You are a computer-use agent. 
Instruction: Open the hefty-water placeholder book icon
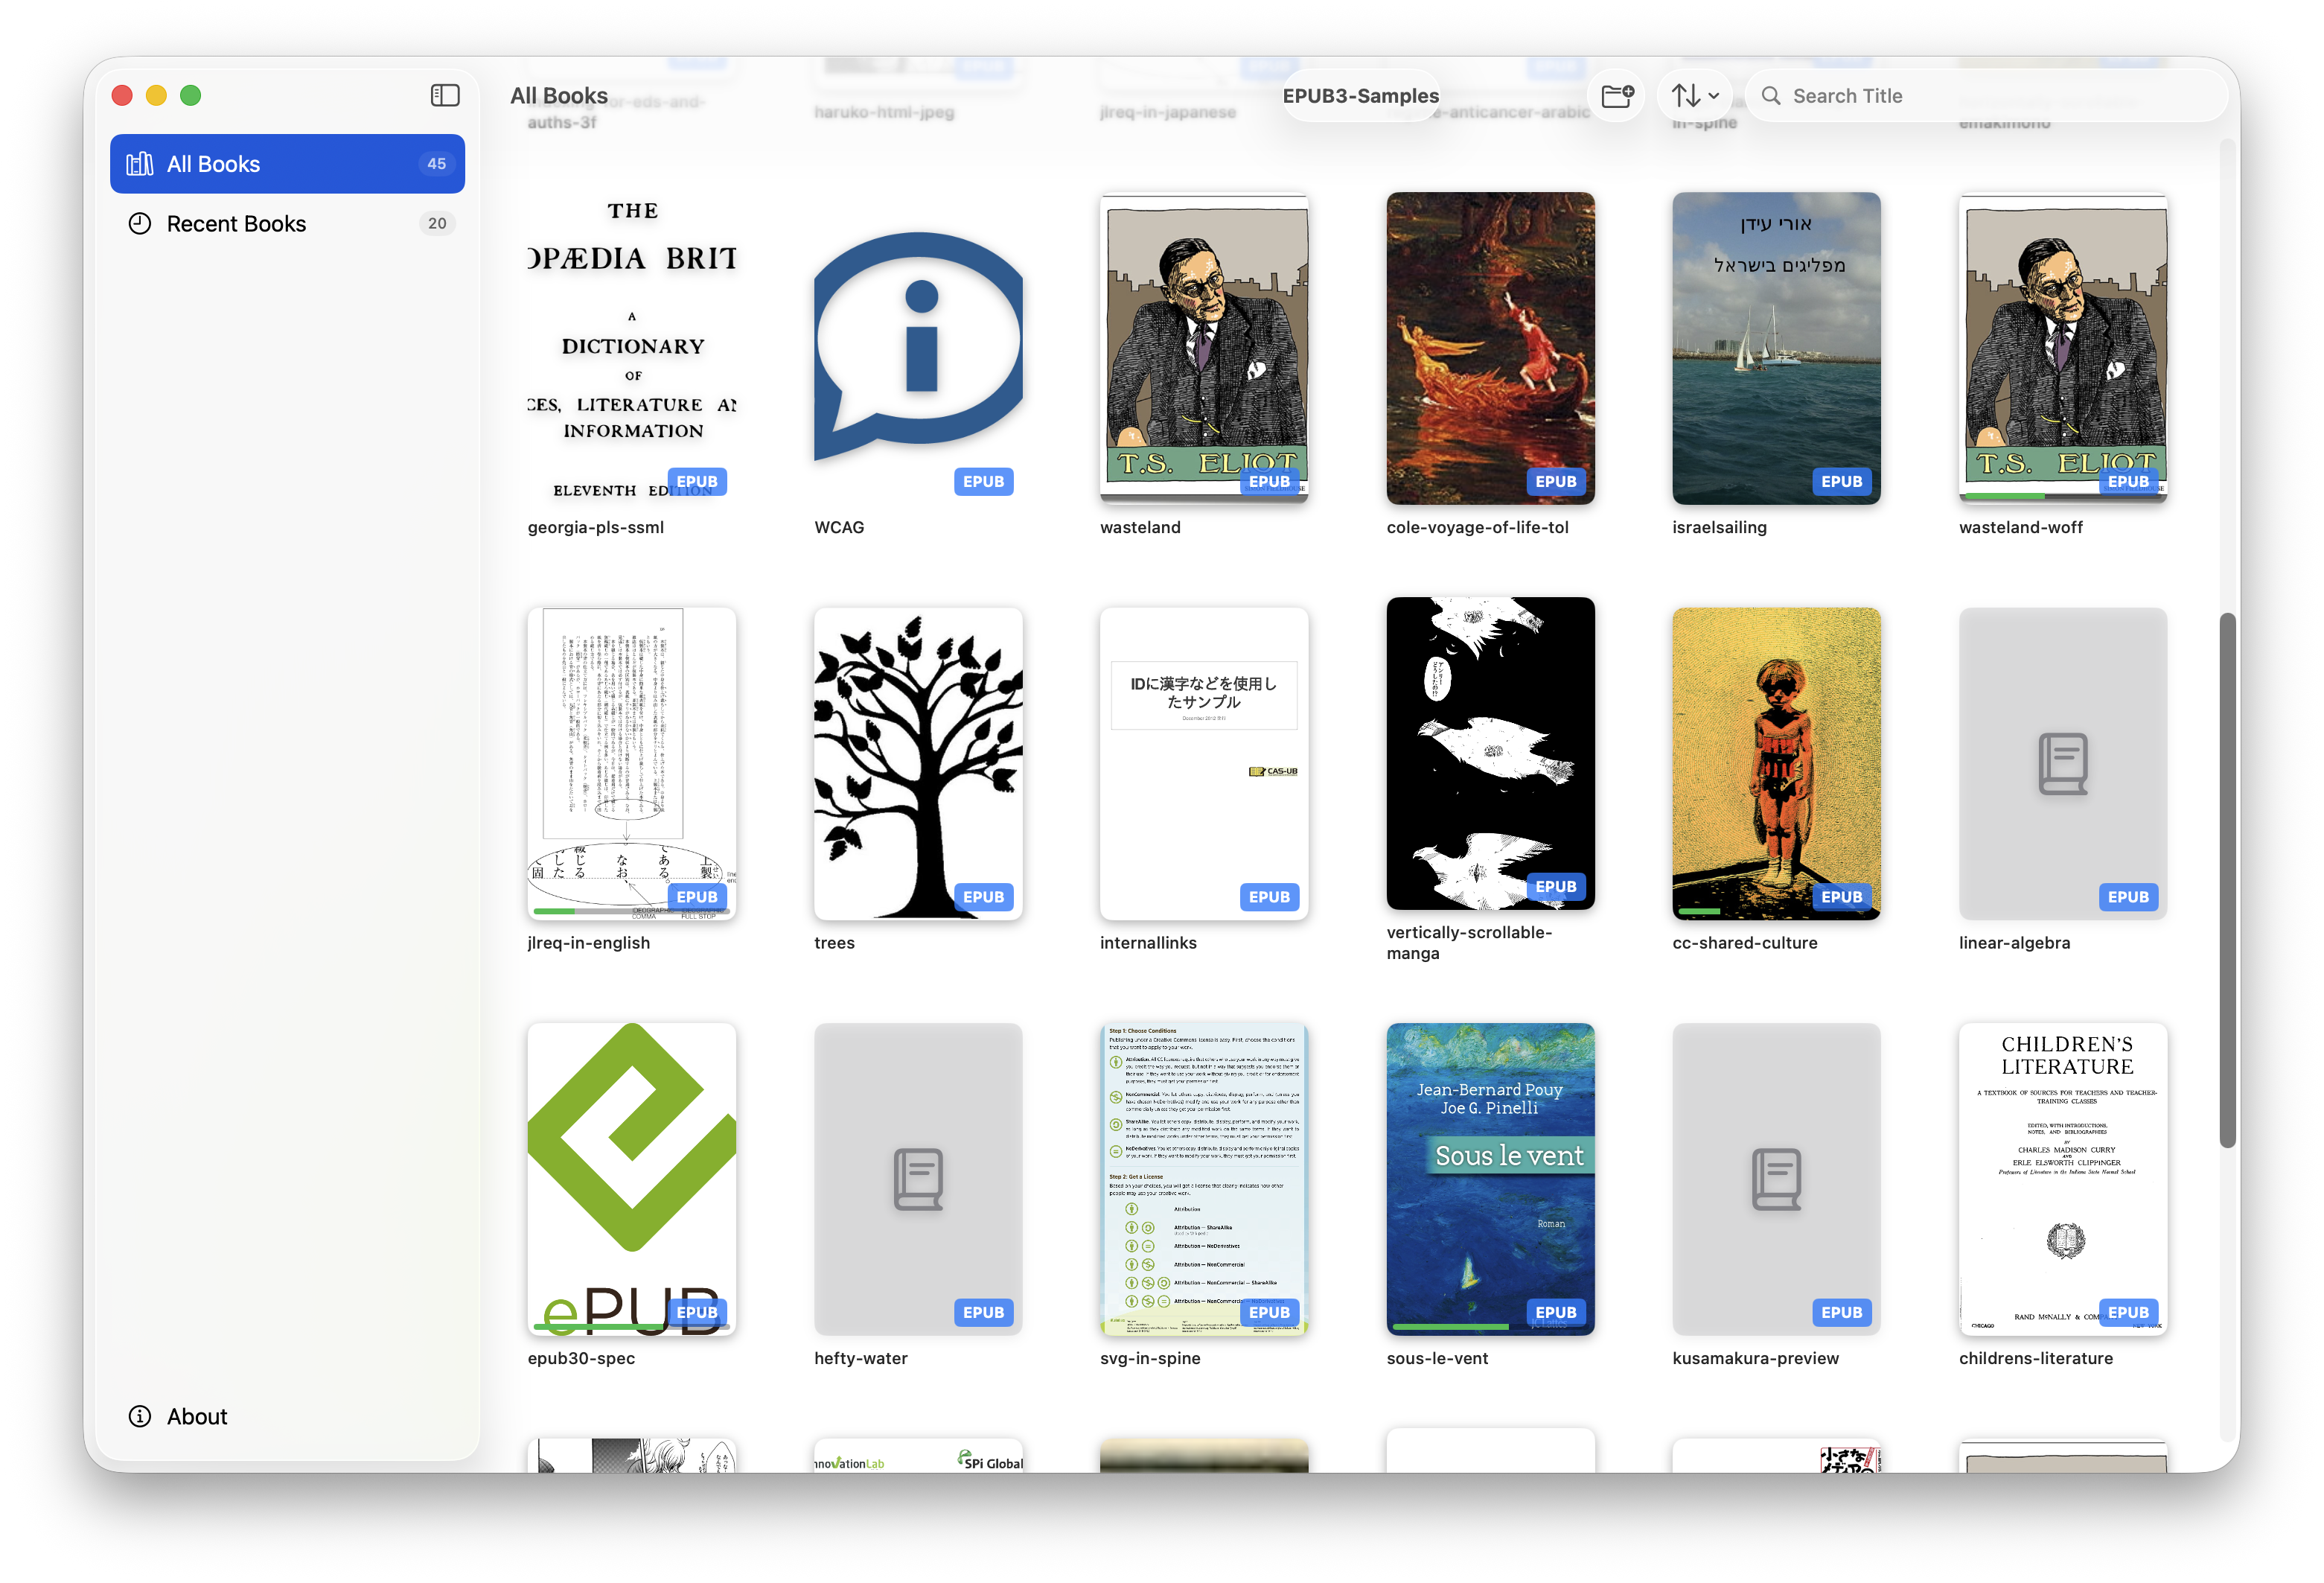click(x=917, y=1178)
